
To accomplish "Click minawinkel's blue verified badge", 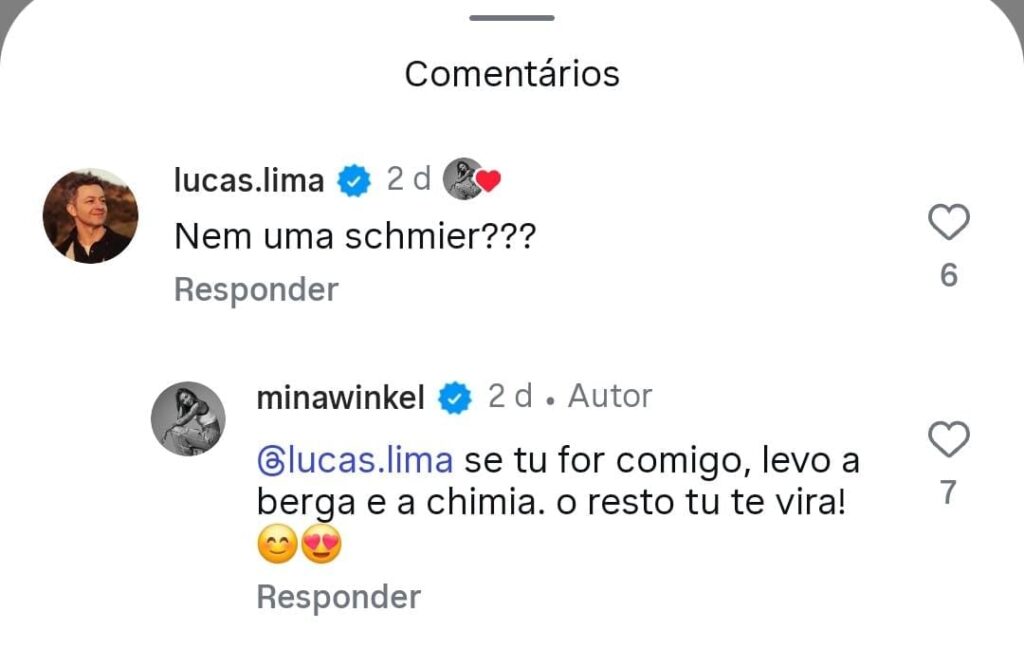I will [454, 396].
